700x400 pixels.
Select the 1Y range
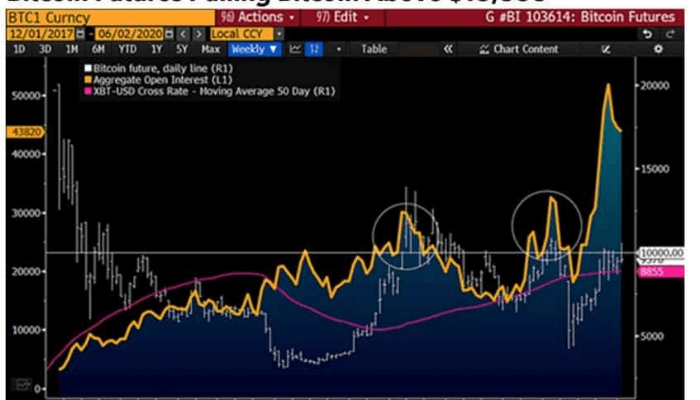coord(156,49)
